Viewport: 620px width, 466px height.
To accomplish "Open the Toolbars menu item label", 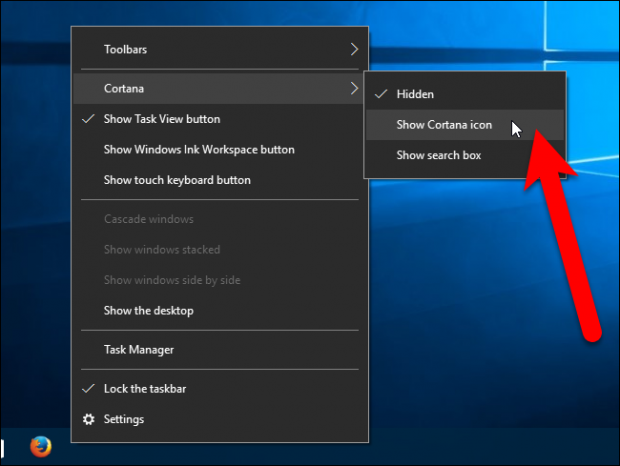I will (126, 48).
